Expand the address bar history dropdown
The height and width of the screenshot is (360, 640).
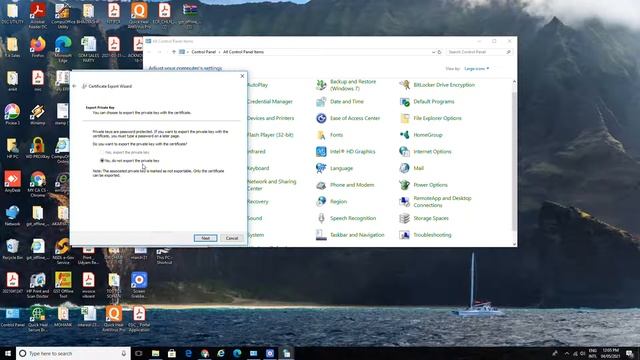(433, 52)
